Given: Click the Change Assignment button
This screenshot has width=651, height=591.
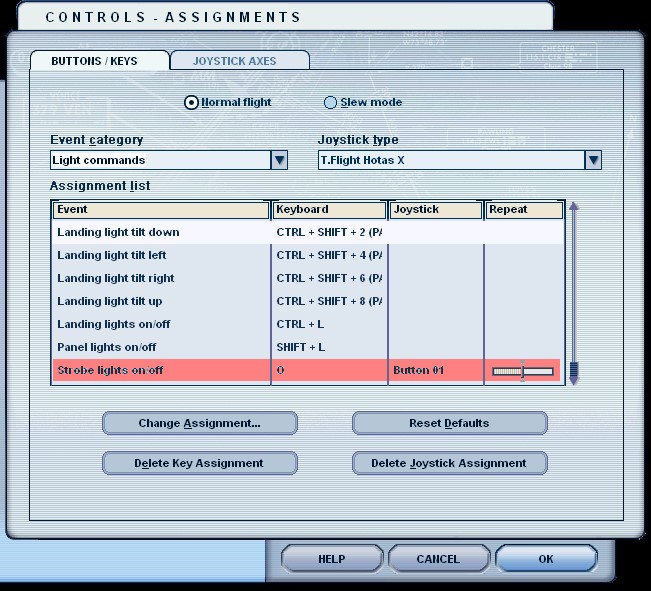Looking at the screenshot, I should pos(199,423).
